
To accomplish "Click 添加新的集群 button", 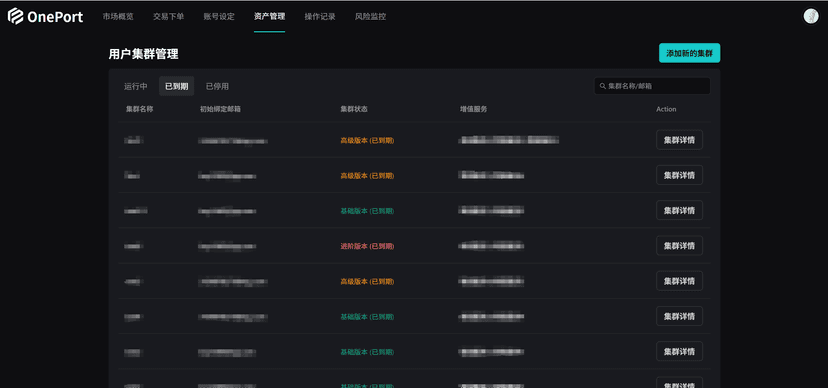I will [689, 53].
